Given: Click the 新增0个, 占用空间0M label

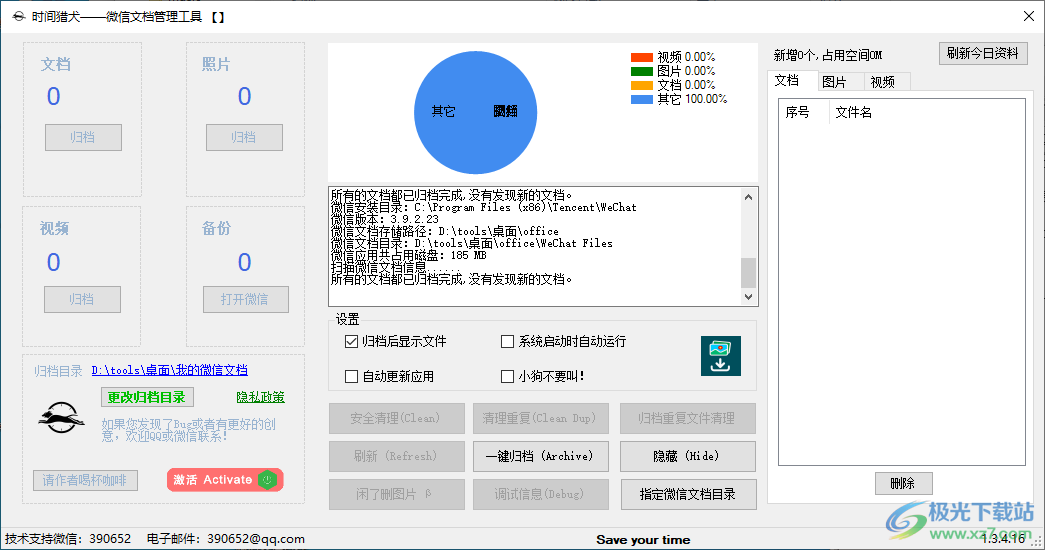Looking at the screenshot, I should [x=828, y=55].
